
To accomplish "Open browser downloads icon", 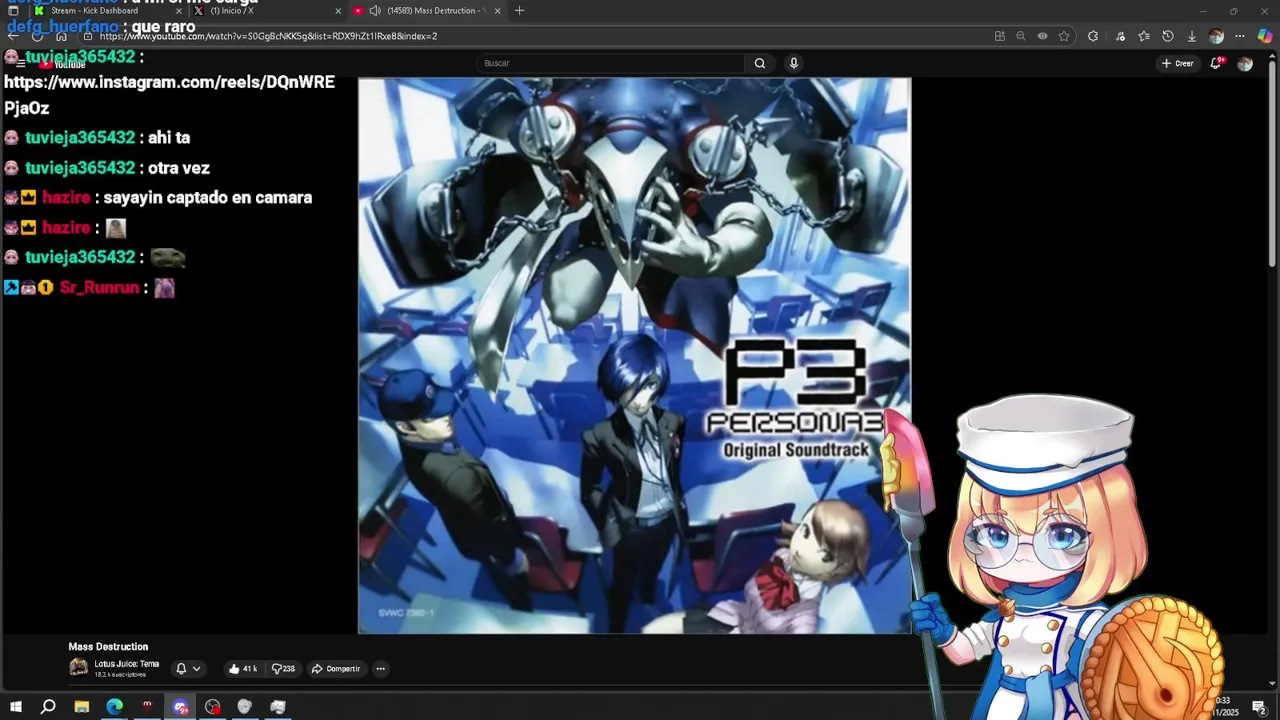I will (1192, 36).
